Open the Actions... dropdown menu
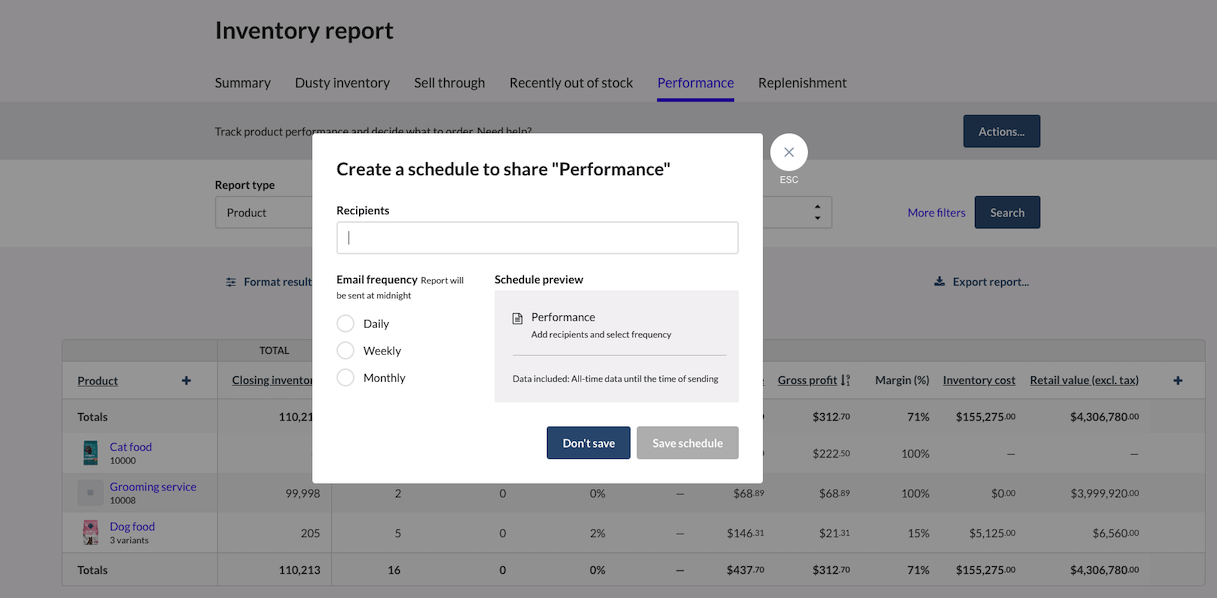The height and width of the screenshot is (598, 1217). point(1001,131)
